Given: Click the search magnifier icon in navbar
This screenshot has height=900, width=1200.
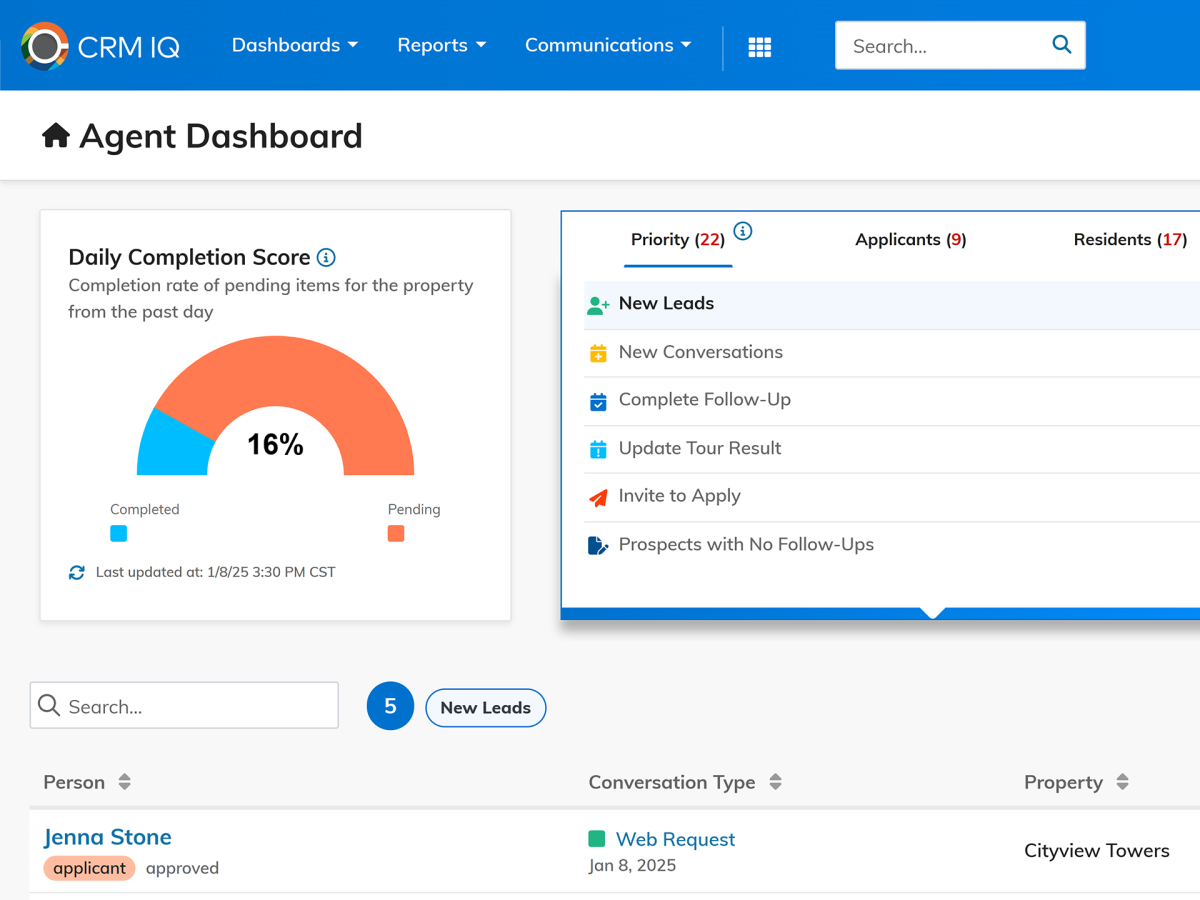Looking at the screenshot, I should [x=1061, y=44].
